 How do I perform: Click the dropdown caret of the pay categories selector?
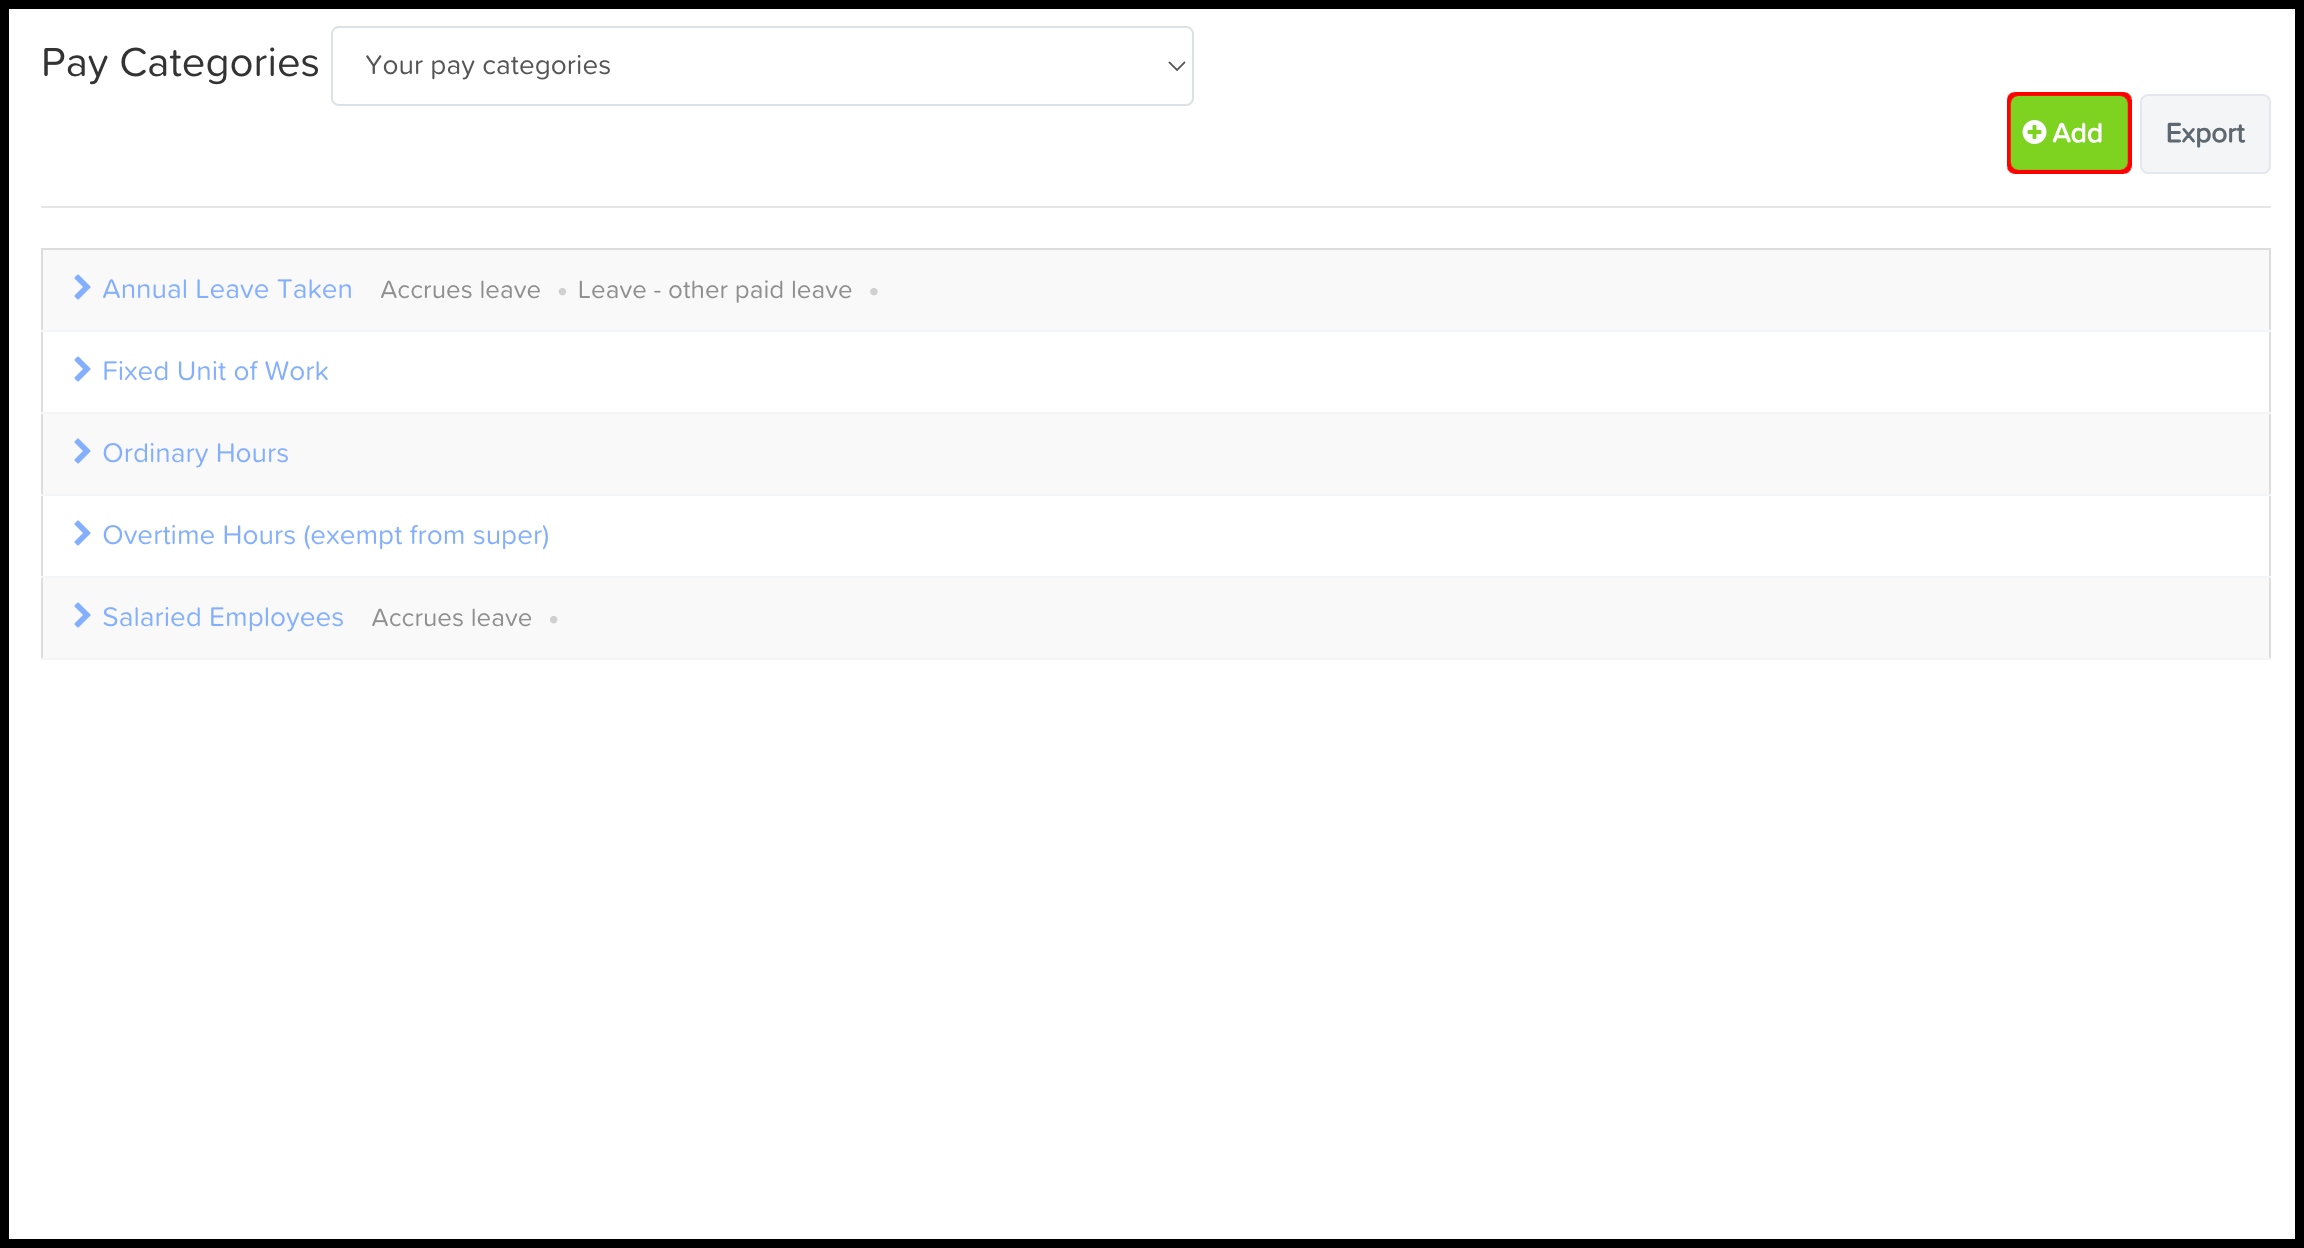(1176, 66)
